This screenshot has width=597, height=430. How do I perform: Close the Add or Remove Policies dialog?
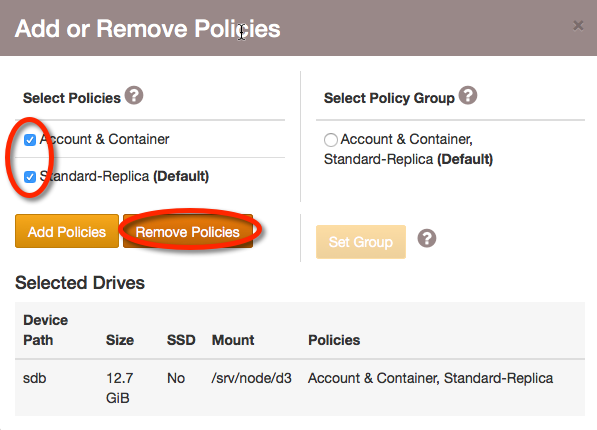click(578, 26)
